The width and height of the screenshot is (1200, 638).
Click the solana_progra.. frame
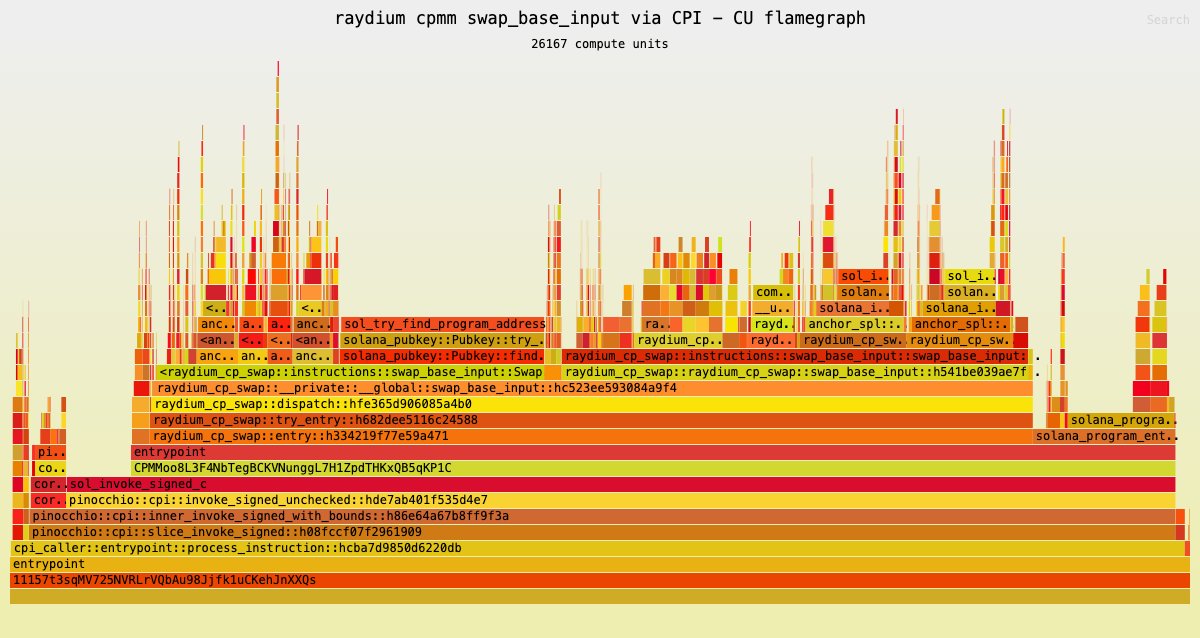pos(1121,420)
